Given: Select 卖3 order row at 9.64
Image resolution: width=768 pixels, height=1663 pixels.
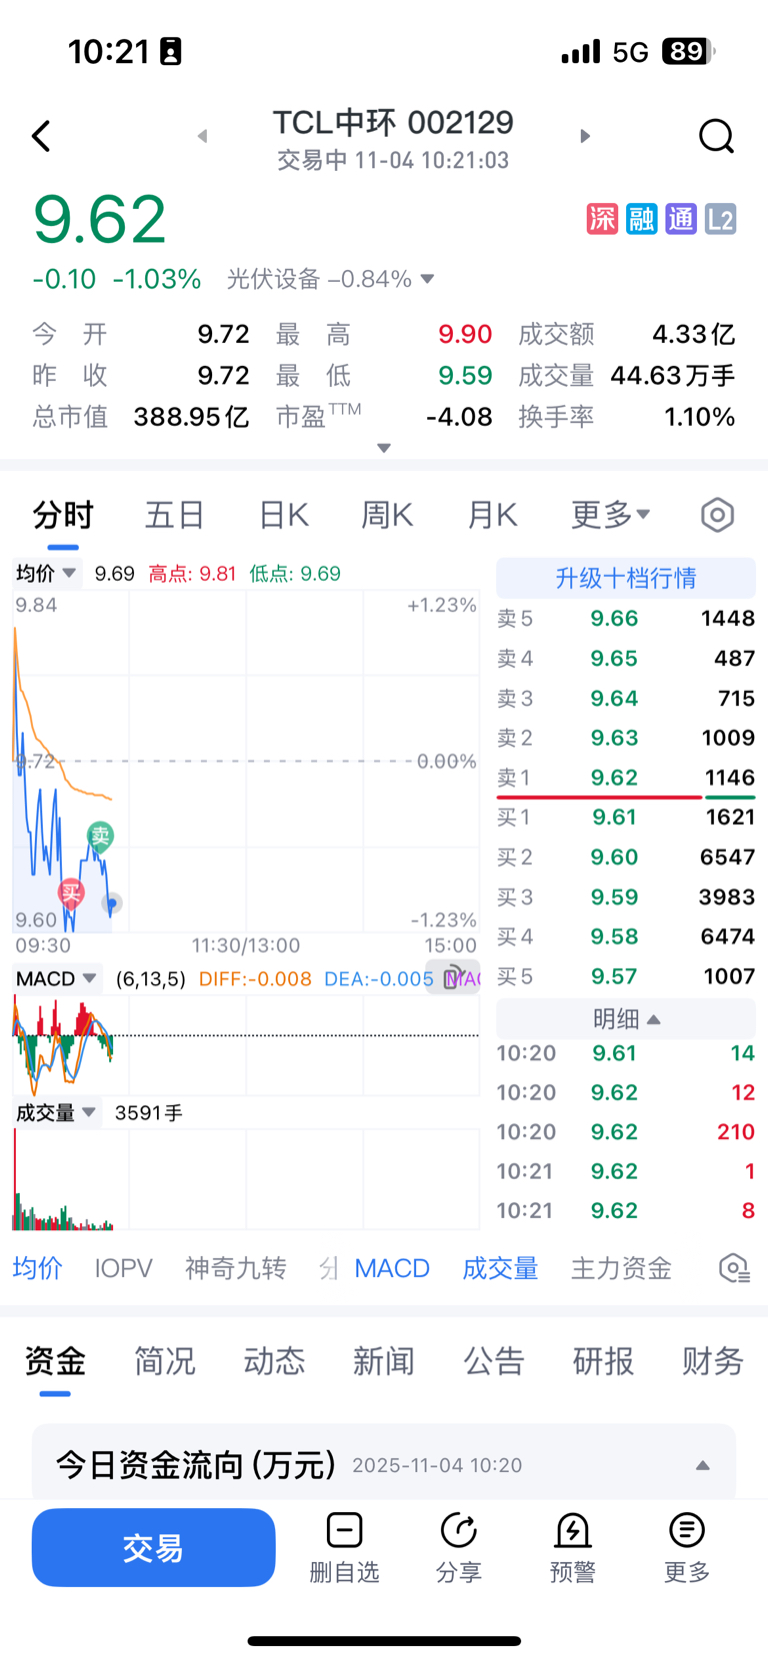Looking at the screenshot, I should click(x=626, y=698).
